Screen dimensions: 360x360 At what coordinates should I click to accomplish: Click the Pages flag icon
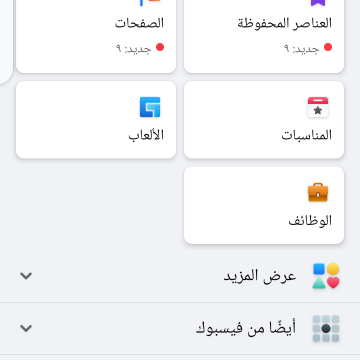150,3
